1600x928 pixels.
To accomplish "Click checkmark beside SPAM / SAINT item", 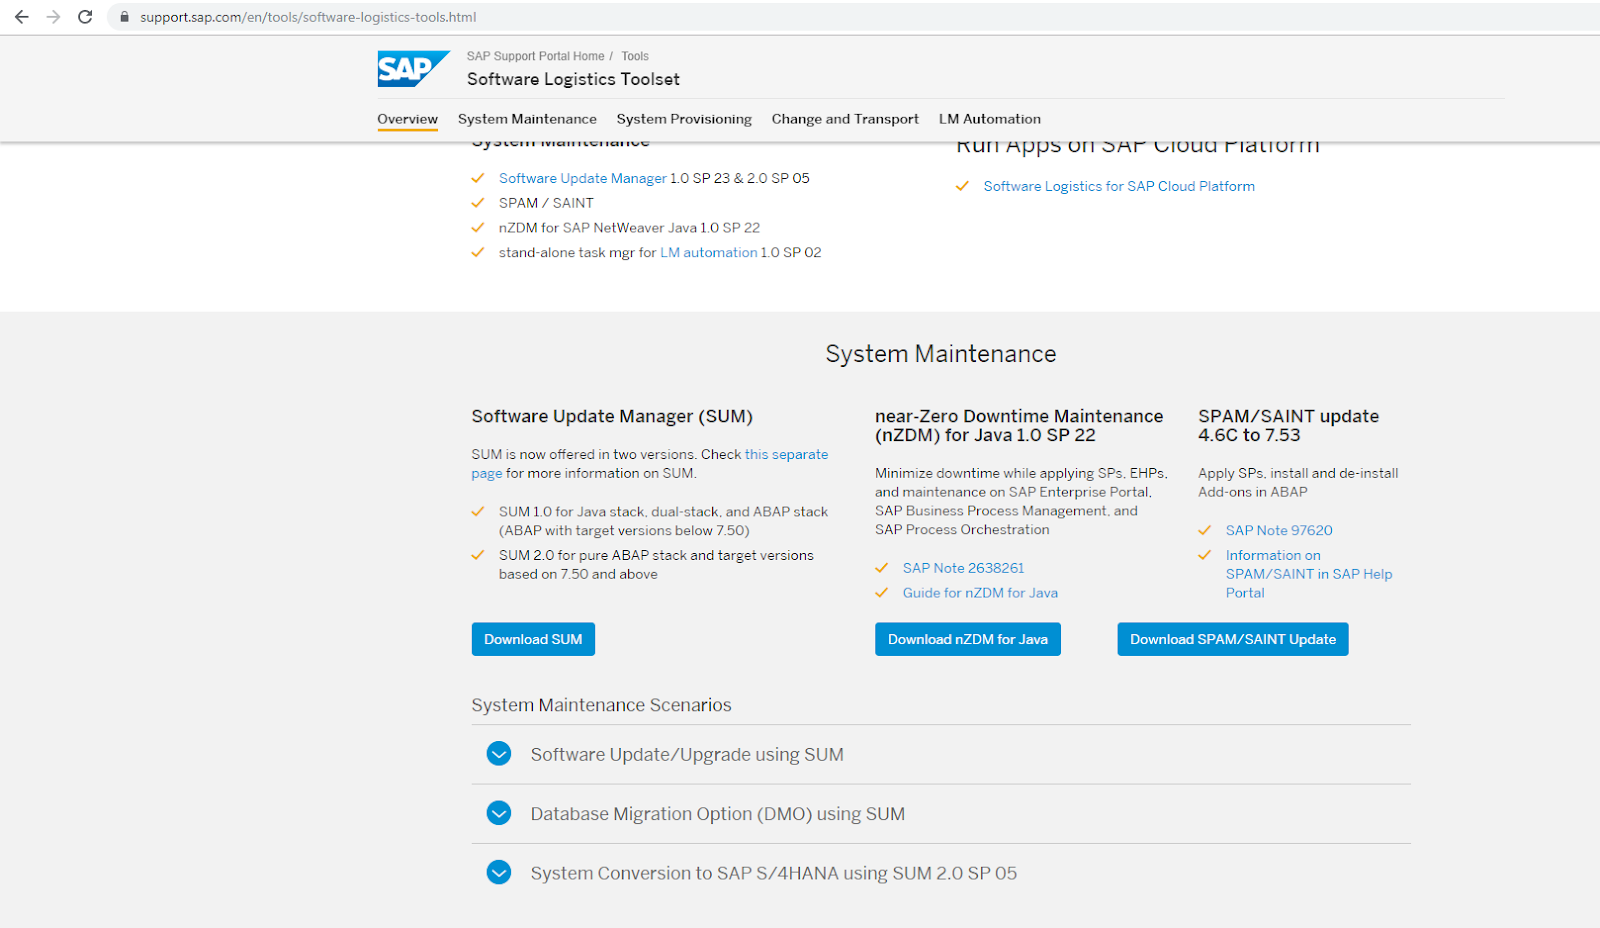I will tap(478, 203).
